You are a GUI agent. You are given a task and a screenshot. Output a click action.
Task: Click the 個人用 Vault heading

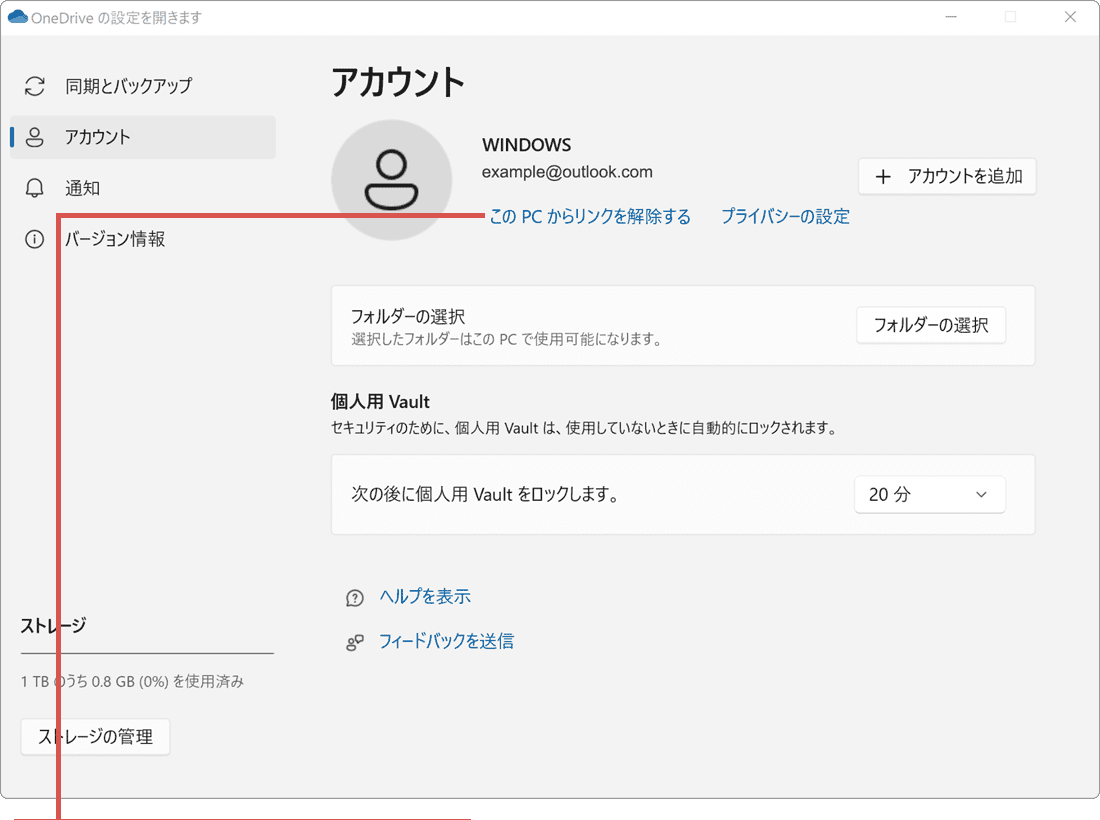click(380, 402)
